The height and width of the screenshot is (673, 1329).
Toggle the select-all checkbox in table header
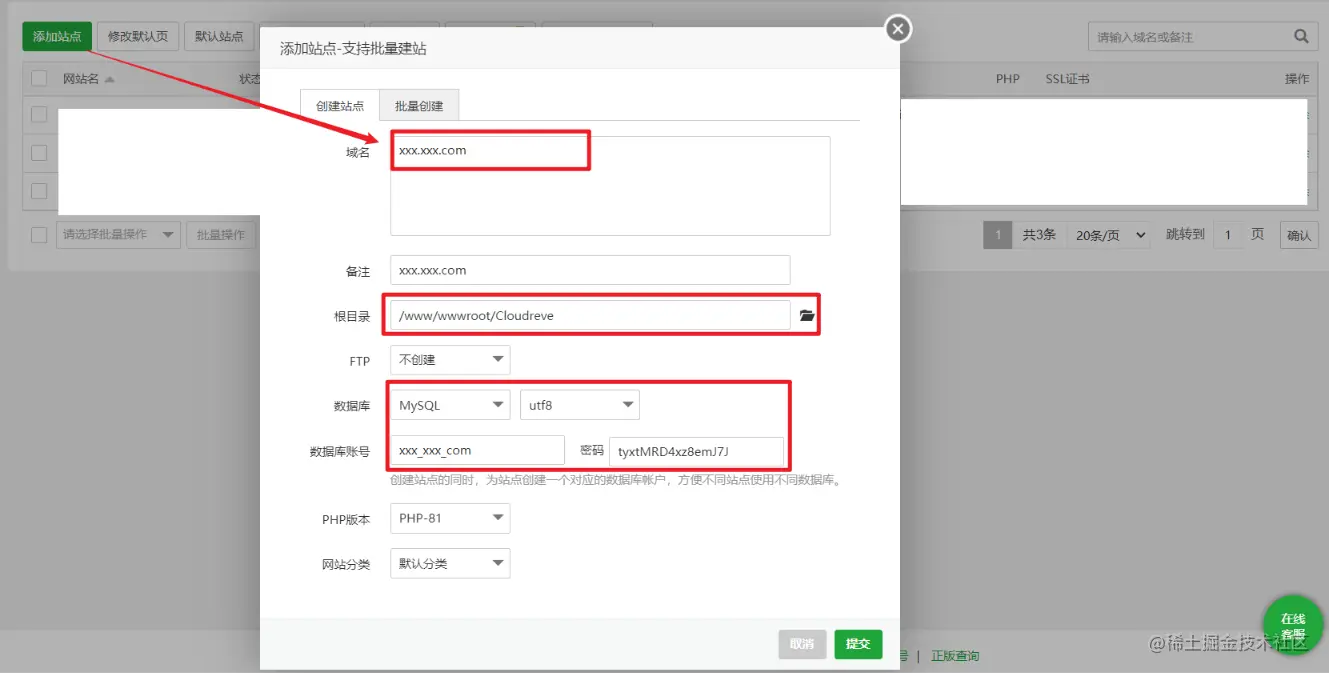pyautogui.click(x=39, y=78)
